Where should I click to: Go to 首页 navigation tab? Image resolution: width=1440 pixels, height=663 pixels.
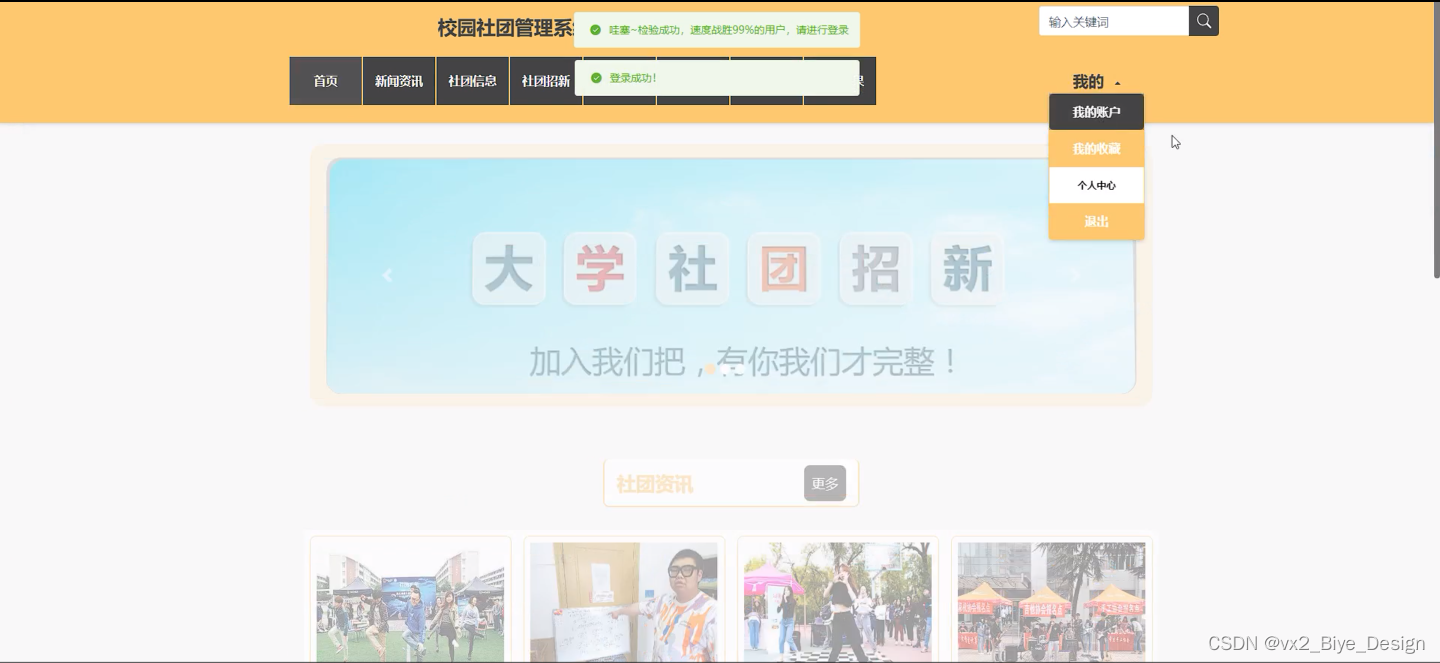click(326, 81)
